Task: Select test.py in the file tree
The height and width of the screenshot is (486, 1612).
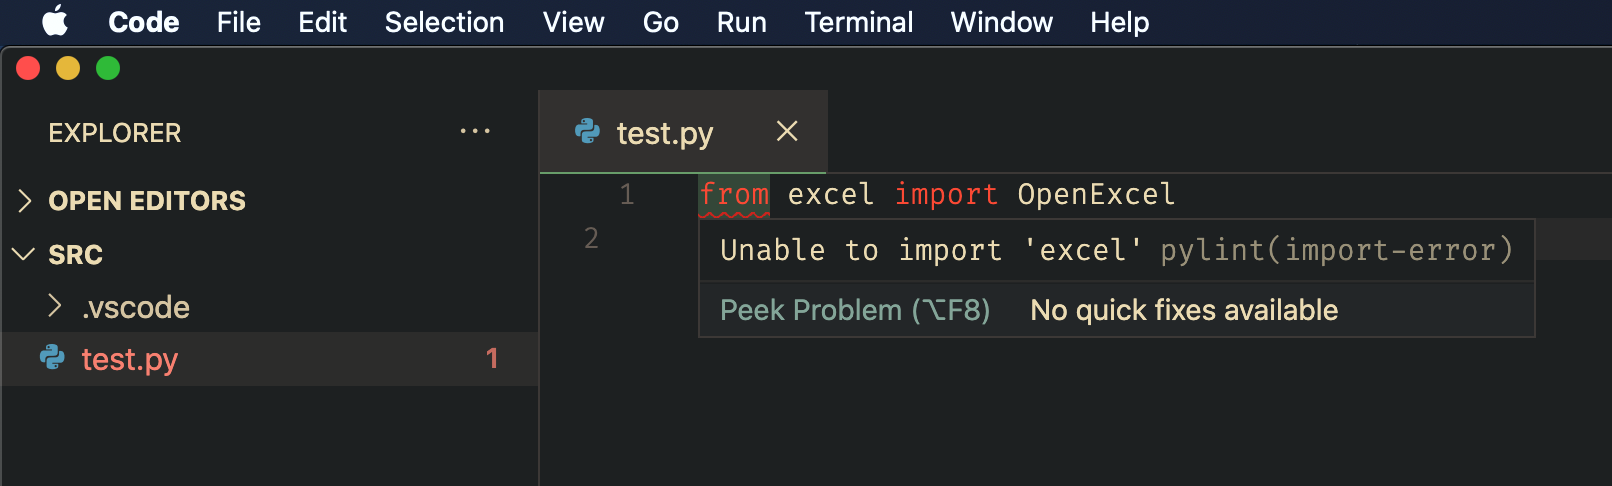Action: (x=270, y=359)
